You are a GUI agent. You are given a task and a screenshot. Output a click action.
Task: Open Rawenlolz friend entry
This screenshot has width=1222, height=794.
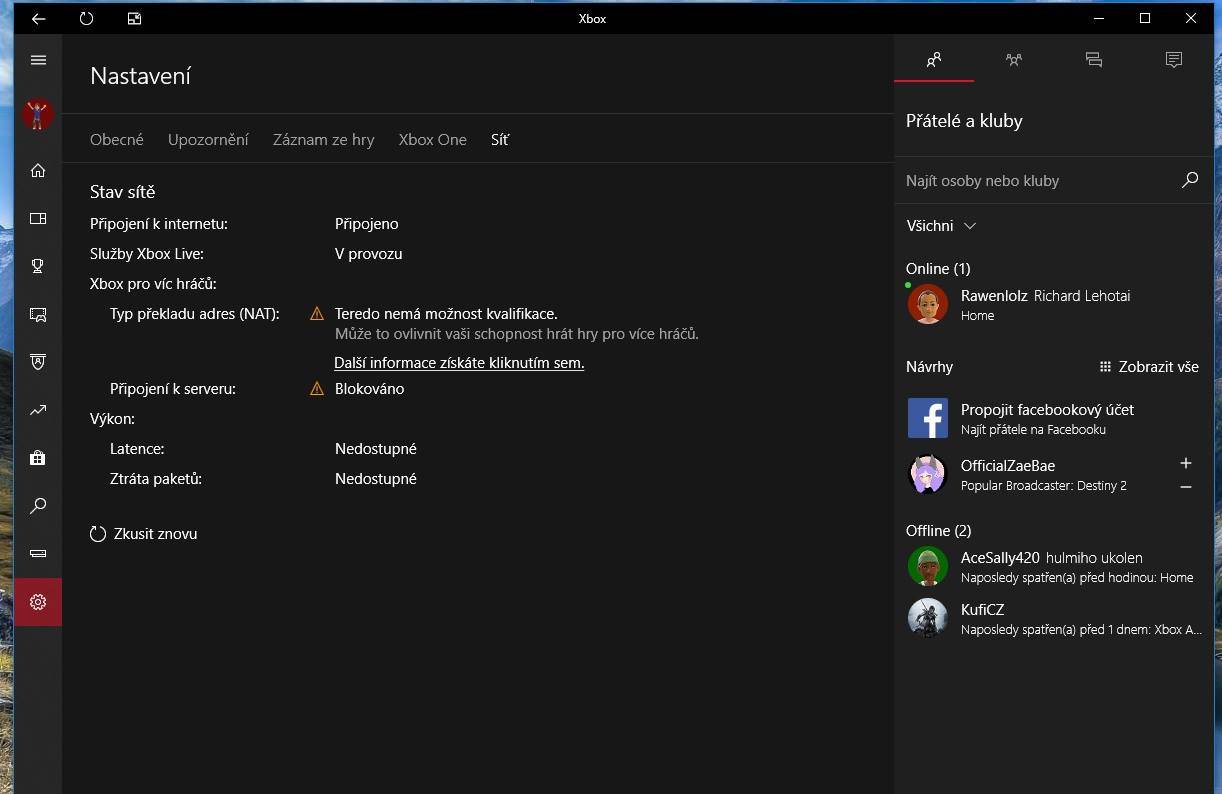1054,305
